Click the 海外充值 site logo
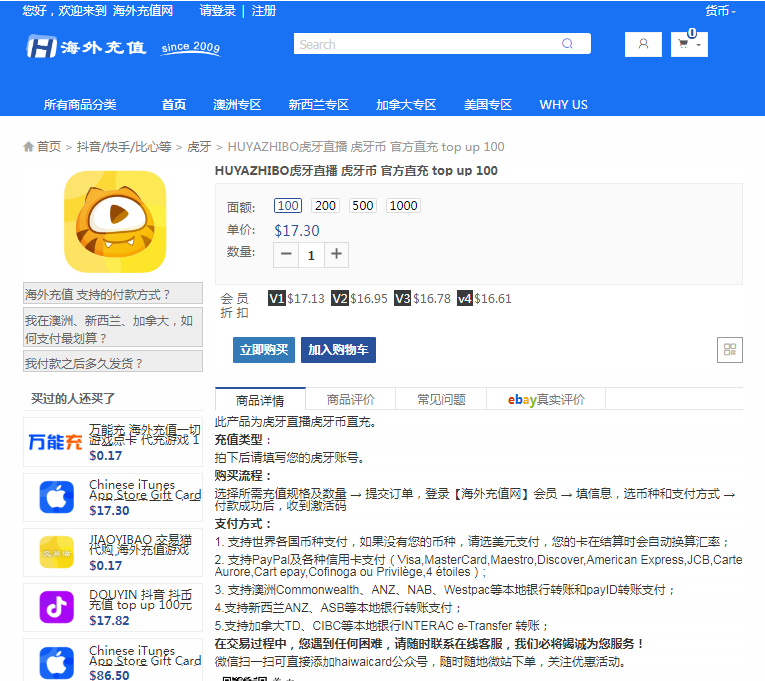The width and height of the screenshot is (765, 681). (87, 47)
